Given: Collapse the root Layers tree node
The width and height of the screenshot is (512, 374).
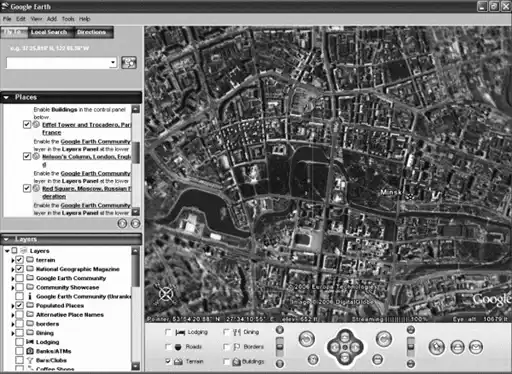Looking at the screenshot, I should (x=7, y=251).
